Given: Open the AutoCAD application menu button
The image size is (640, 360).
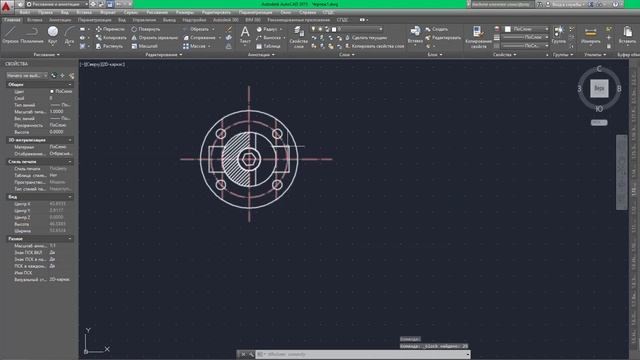Looking at the screenshot, I should (6, 6).
